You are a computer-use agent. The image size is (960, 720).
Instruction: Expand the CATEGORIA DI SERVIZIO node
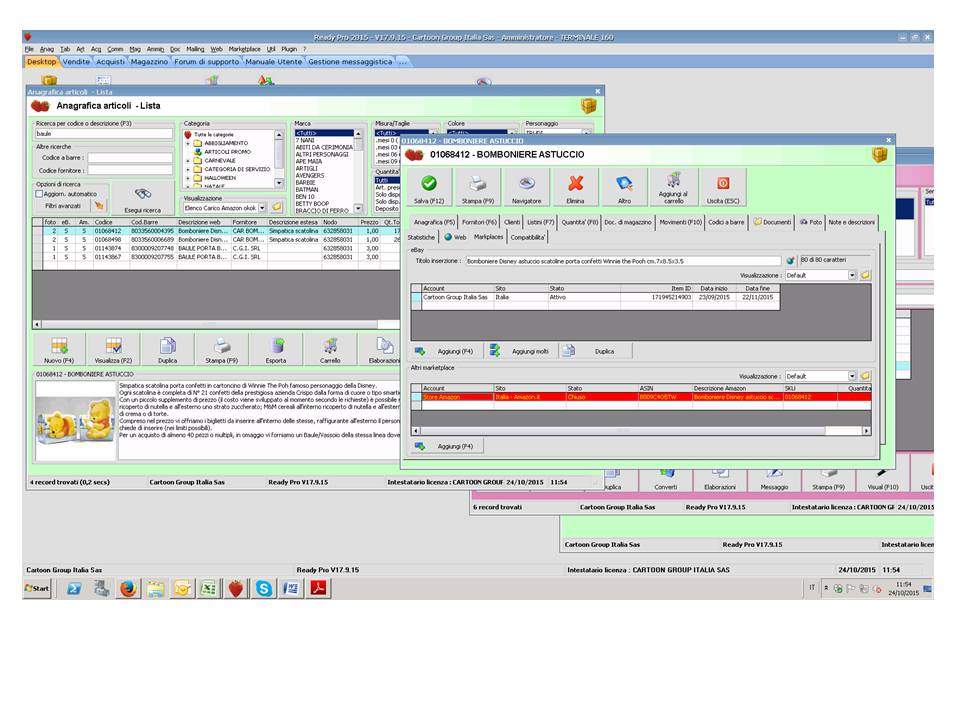tap(189, 169)
